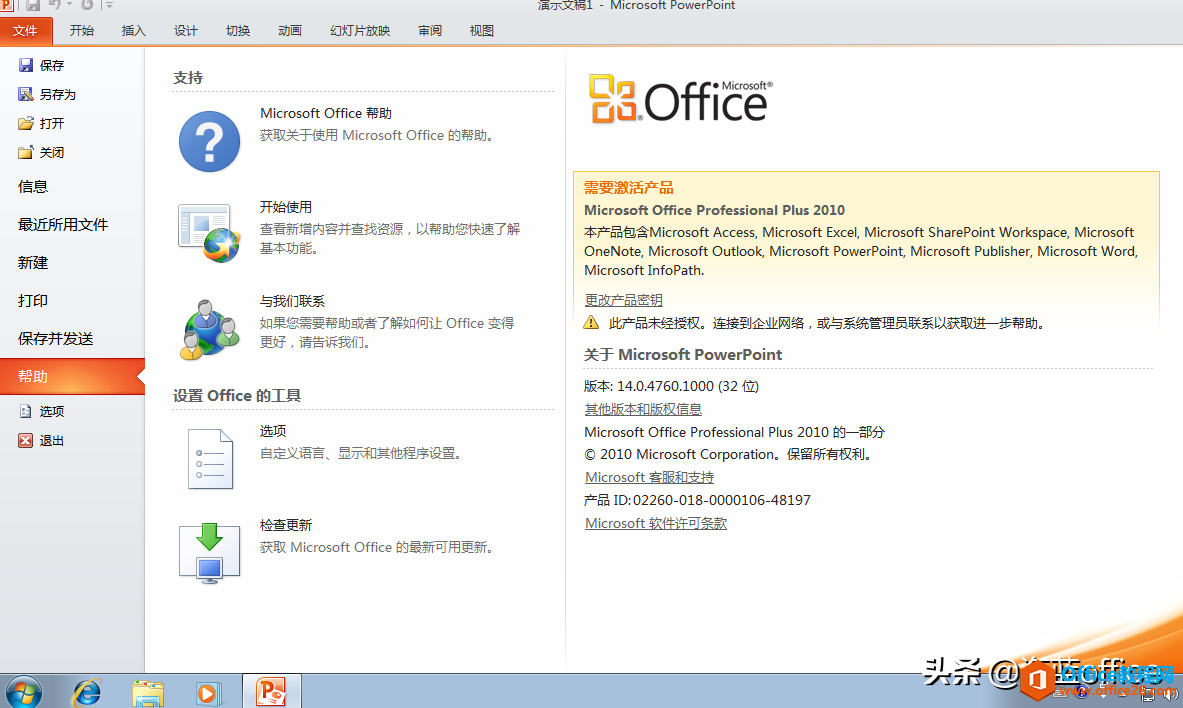Open 选项 via the options document icon
Viewport: 1183px width, 708px height.
[209, 458]
